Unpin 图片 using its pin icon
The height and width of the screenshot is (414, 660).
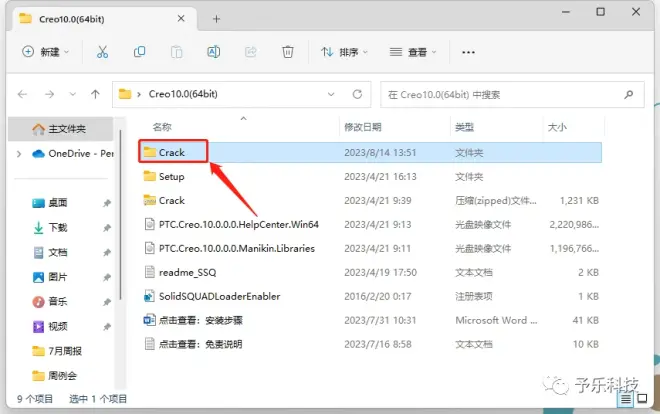pyautogui.click(x=107, y=278)
